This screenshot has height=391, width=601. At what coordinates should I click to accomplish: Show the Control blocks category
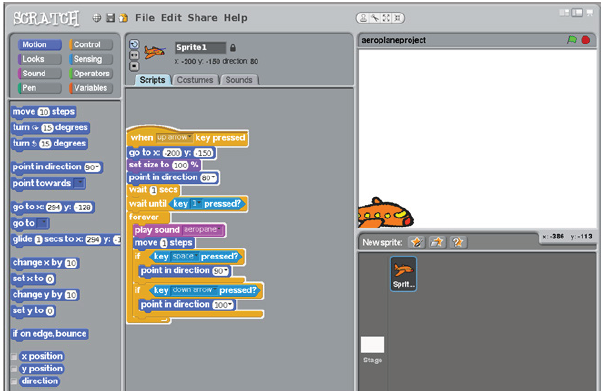(x=91, y=44)
